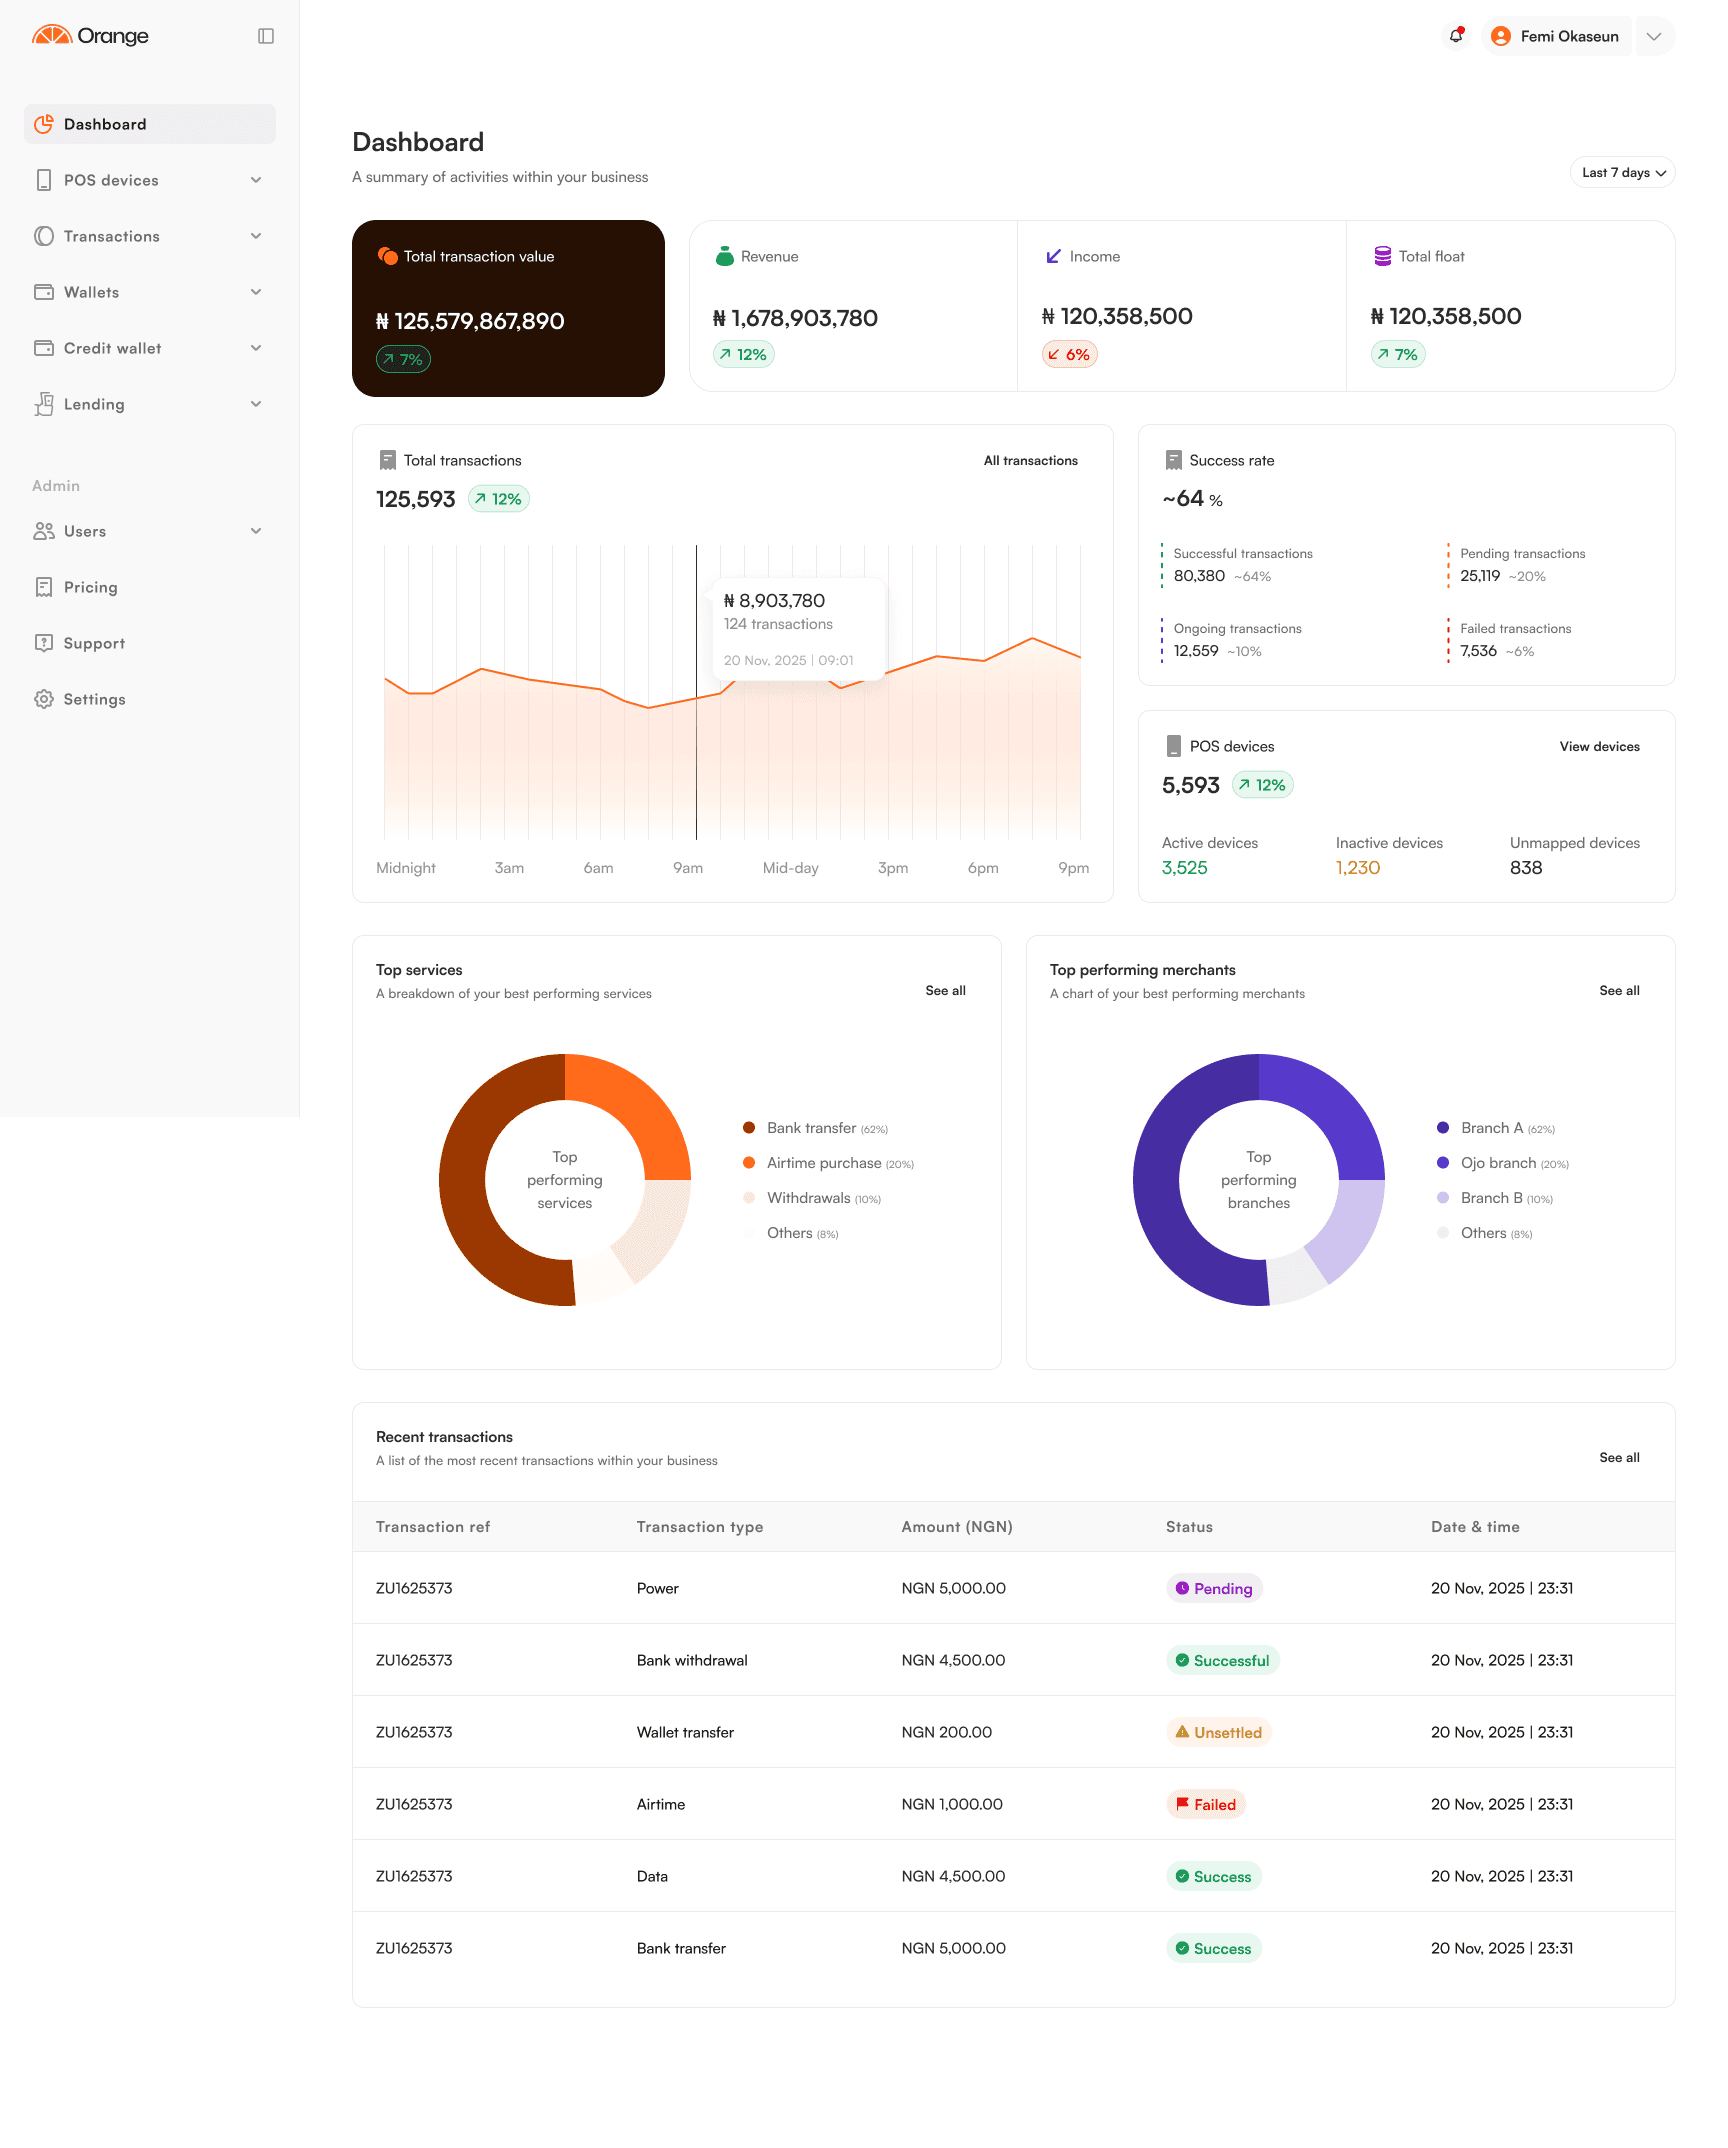See all top performing merchants
Viewport: 1728px width, 2148px height.
(1619, 990)
